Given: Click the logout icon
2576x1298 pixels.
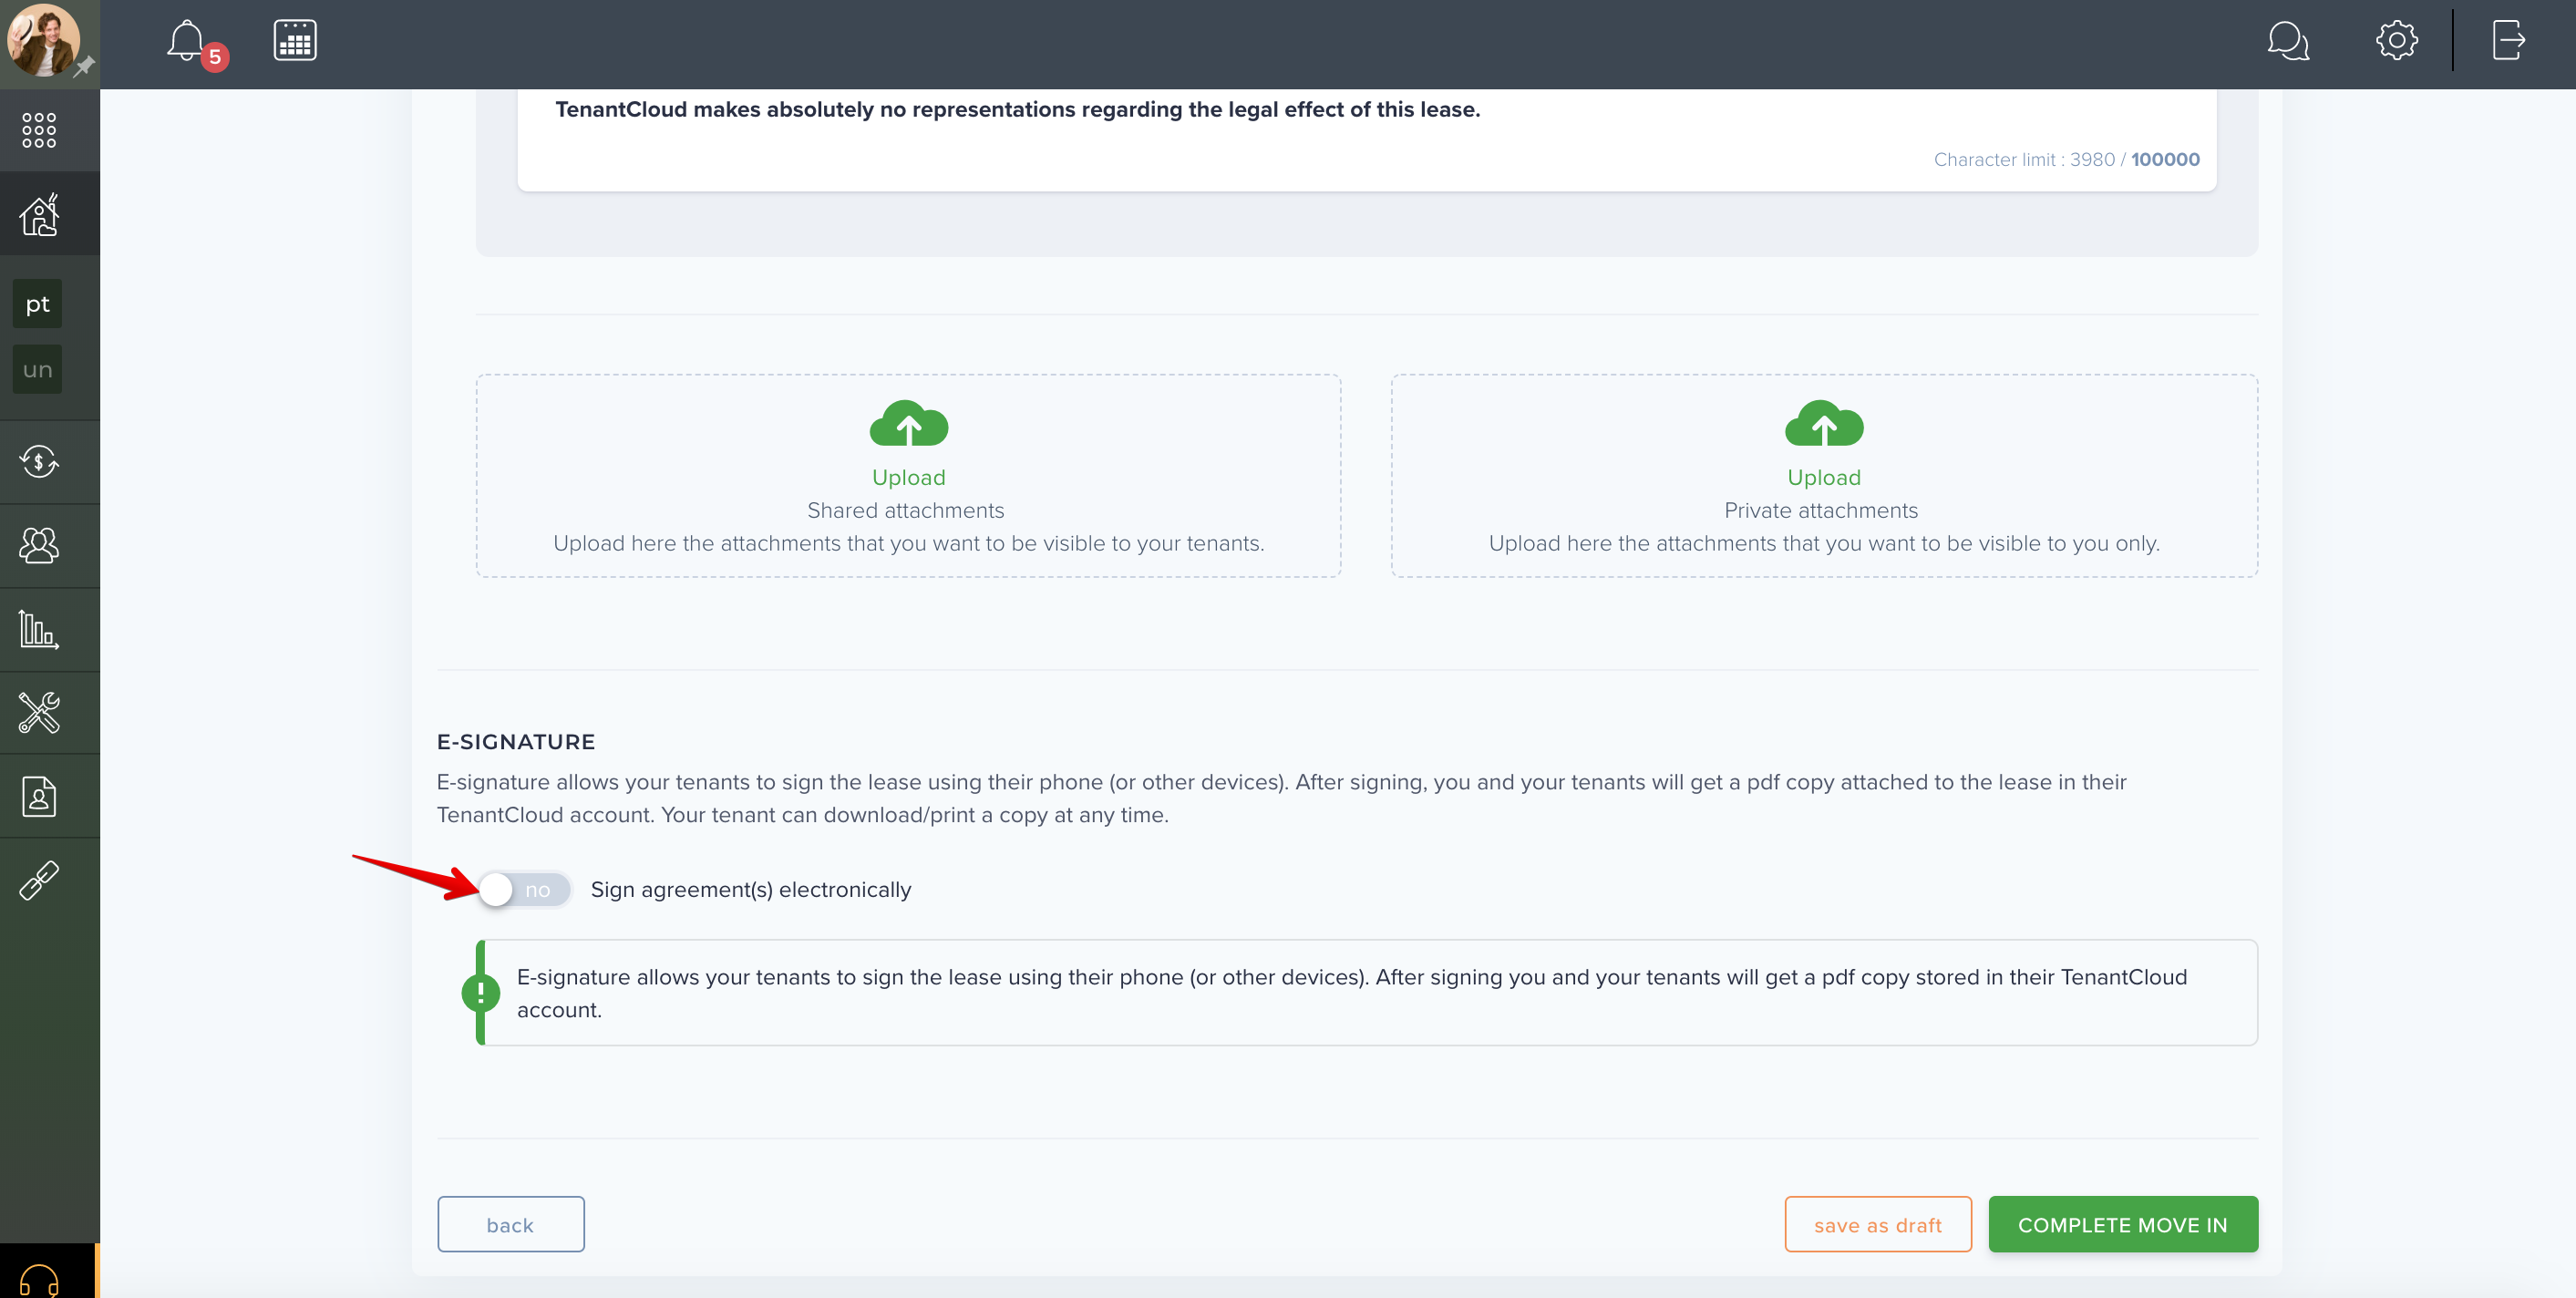Looking at the screenshot, I should (2508, 41).
